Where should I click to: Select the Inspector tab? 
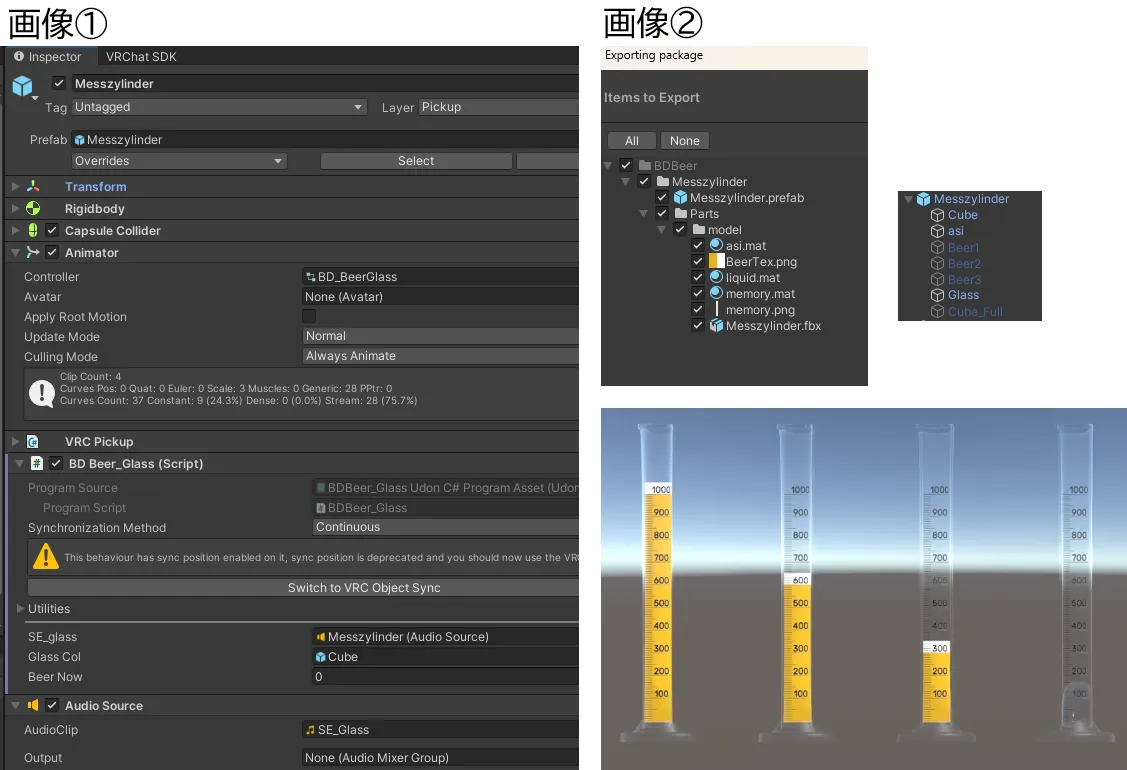coord(48,57)
